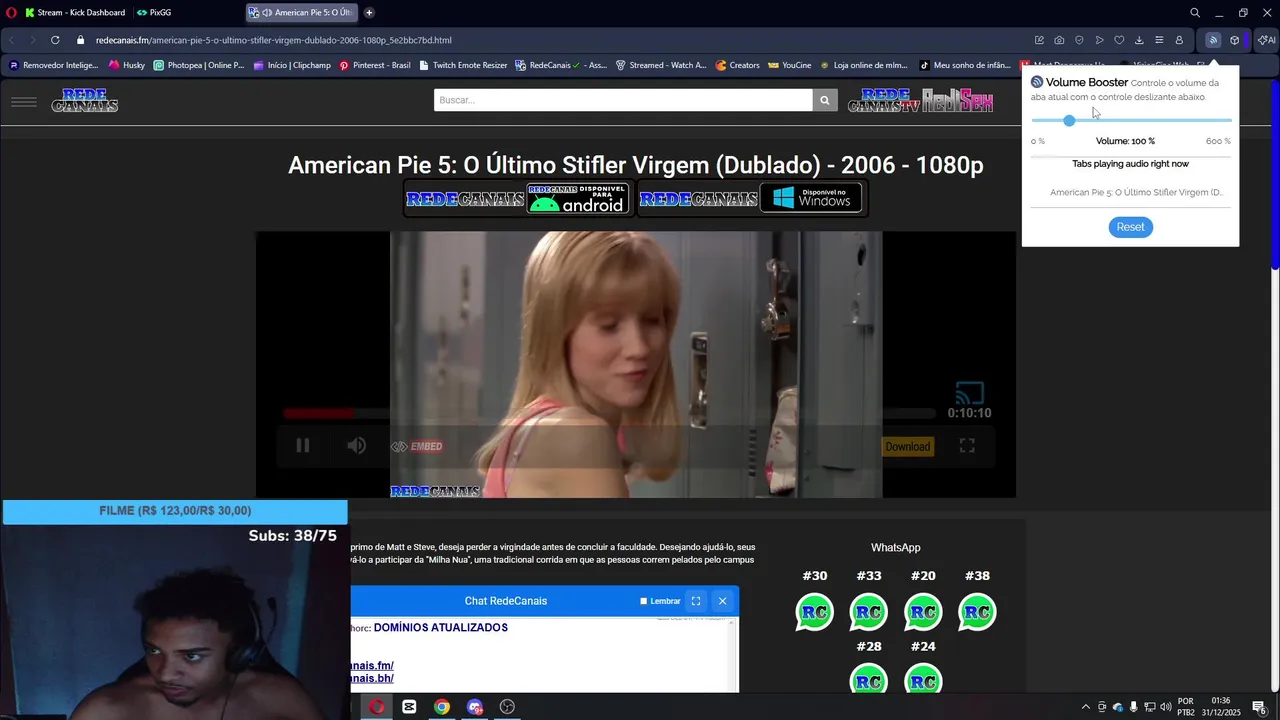Open the profile account icon
Screen dimensions: 1280x720
coord(1179,40)
